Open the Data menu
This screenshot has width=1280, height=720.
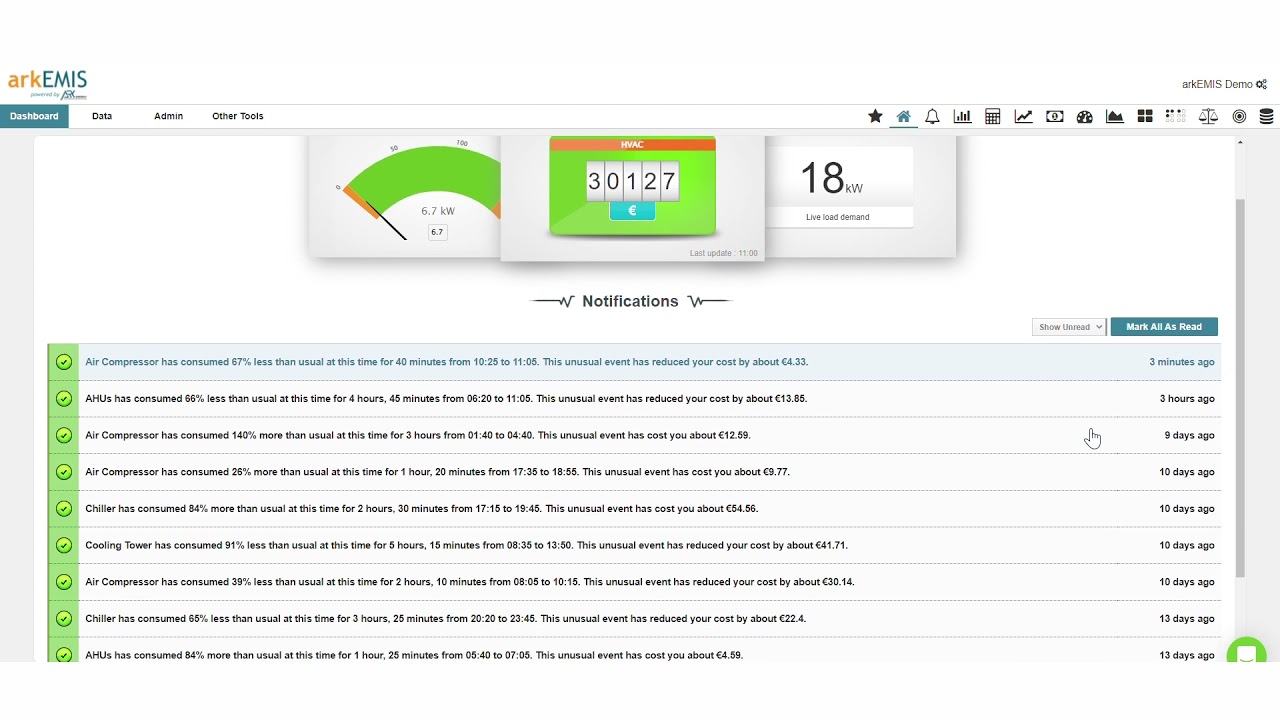(102, 116)
